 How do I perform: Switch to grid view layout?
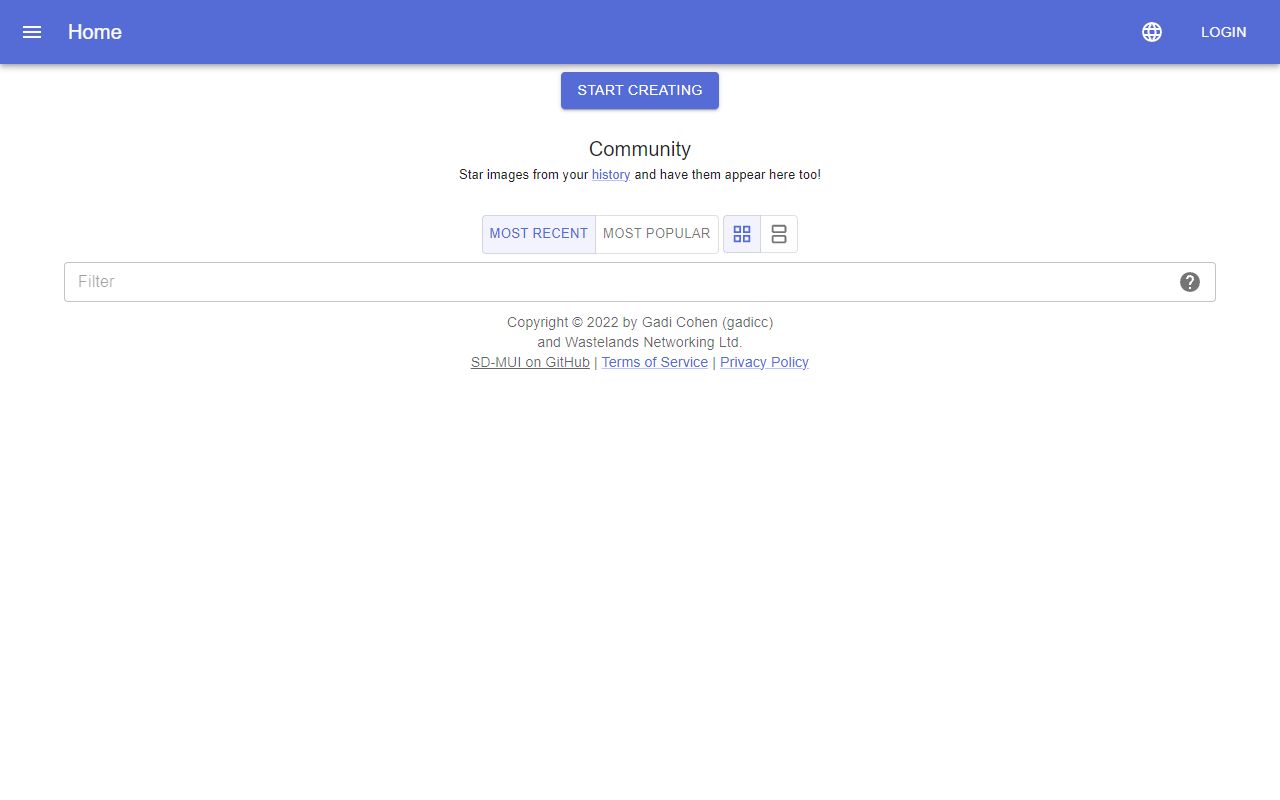[x=742, y=234]
